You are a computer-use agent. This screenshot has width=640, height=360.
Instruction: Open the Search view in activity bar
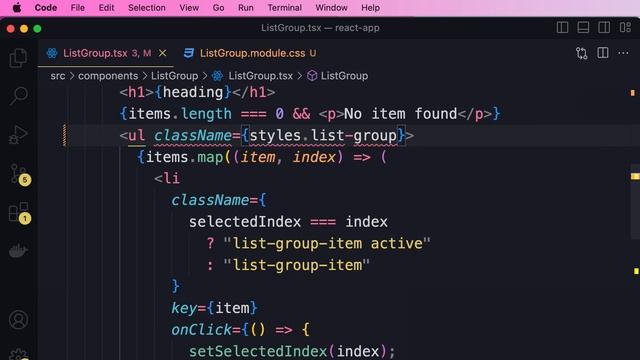[18, 96]
